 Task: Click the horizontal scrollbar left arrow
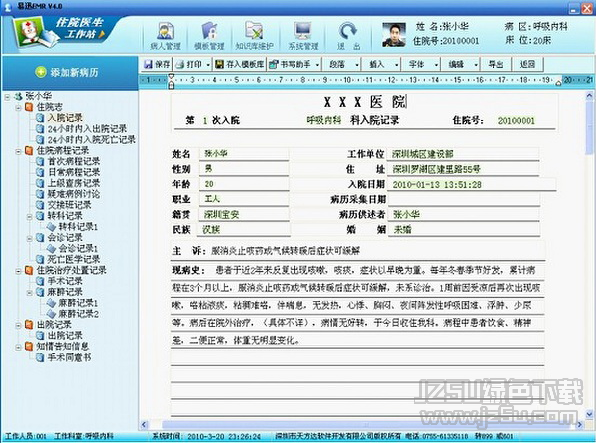144,424
